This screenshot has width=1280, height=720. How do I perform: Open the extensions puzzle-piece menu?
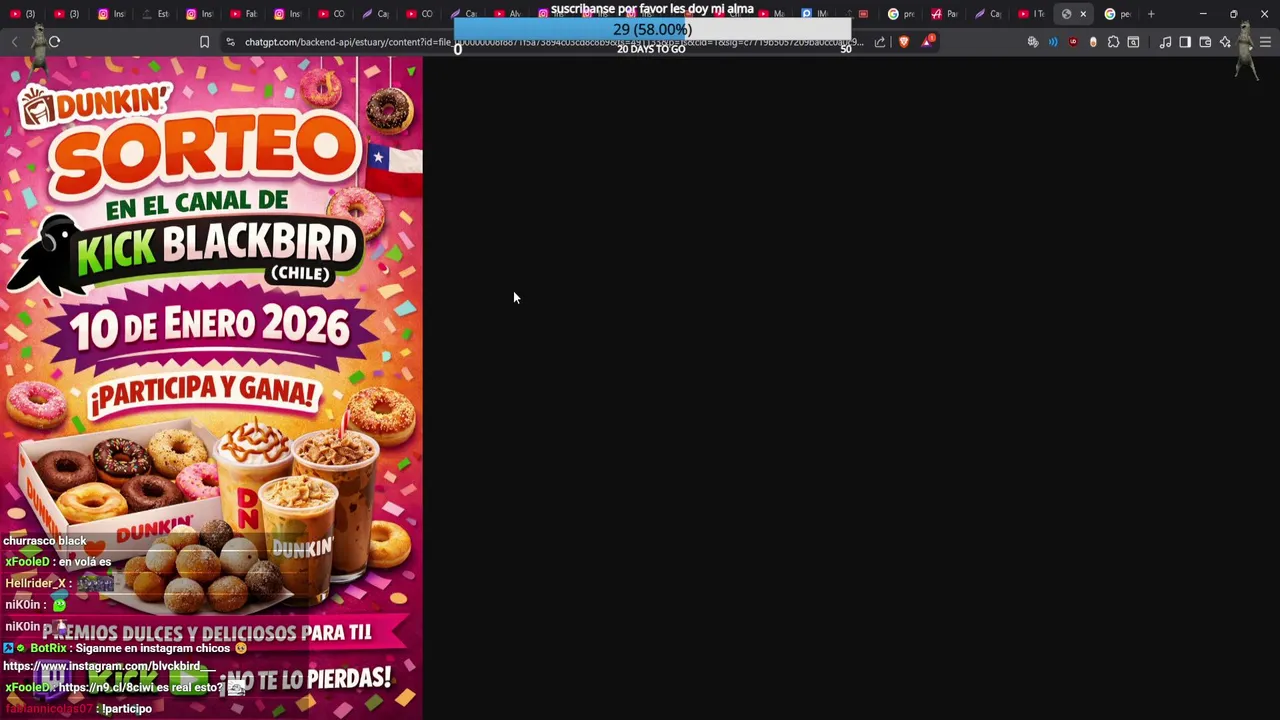tap(1113, 42)
